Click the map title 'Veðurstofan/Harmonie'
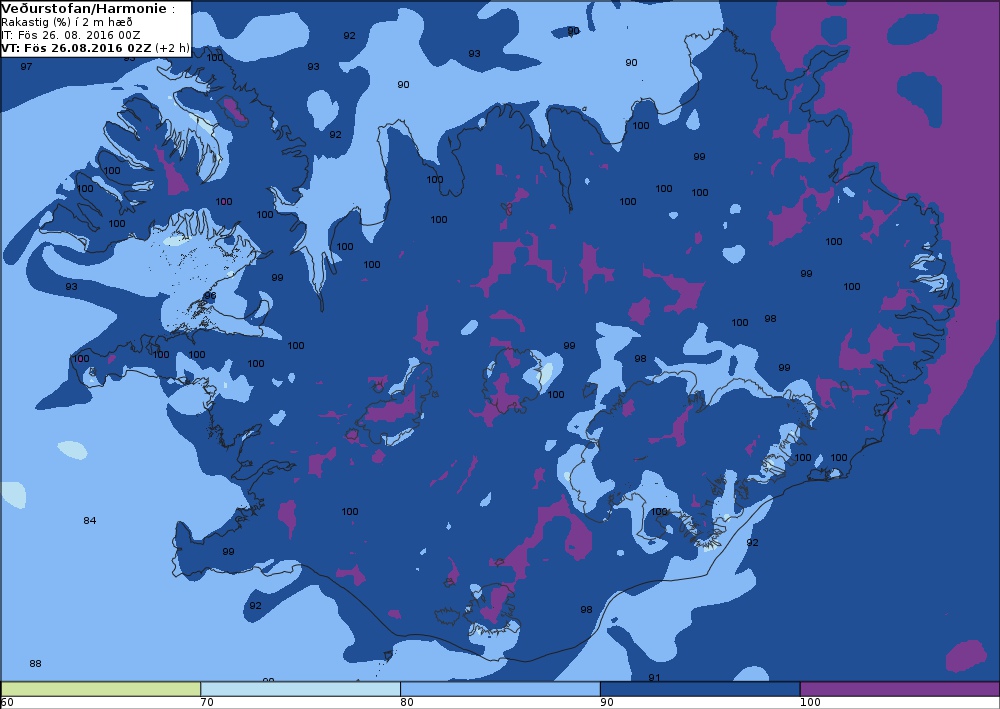The width and height of the screenshot is (1000, 709). point(84,9)
